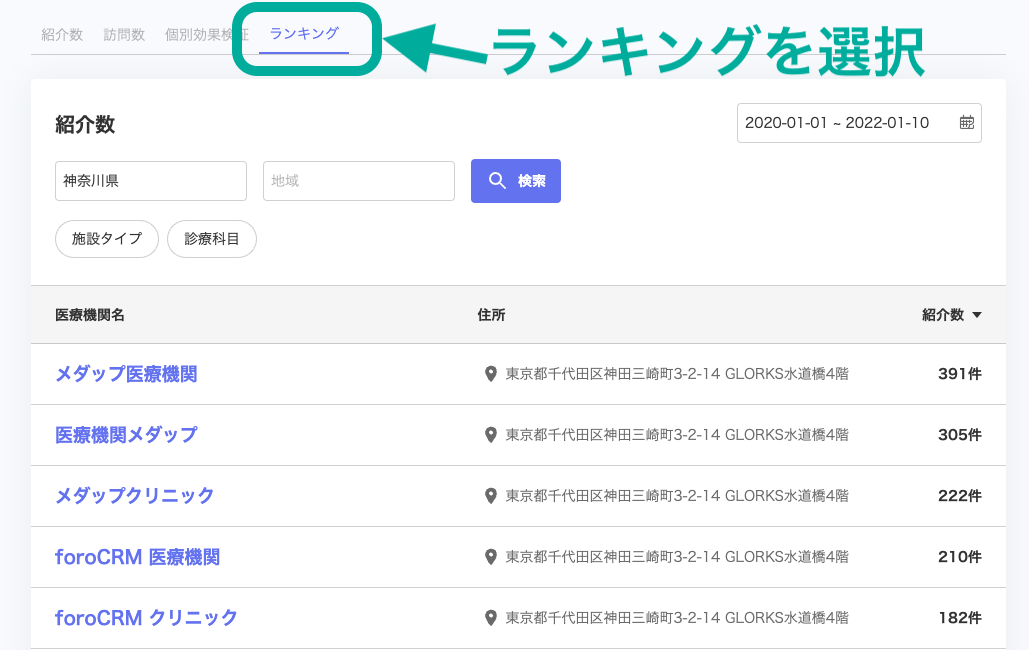Viewport: 1029px width, 650px height.
Task: Click the 391件 count value
Action: [x=960, y=374]
